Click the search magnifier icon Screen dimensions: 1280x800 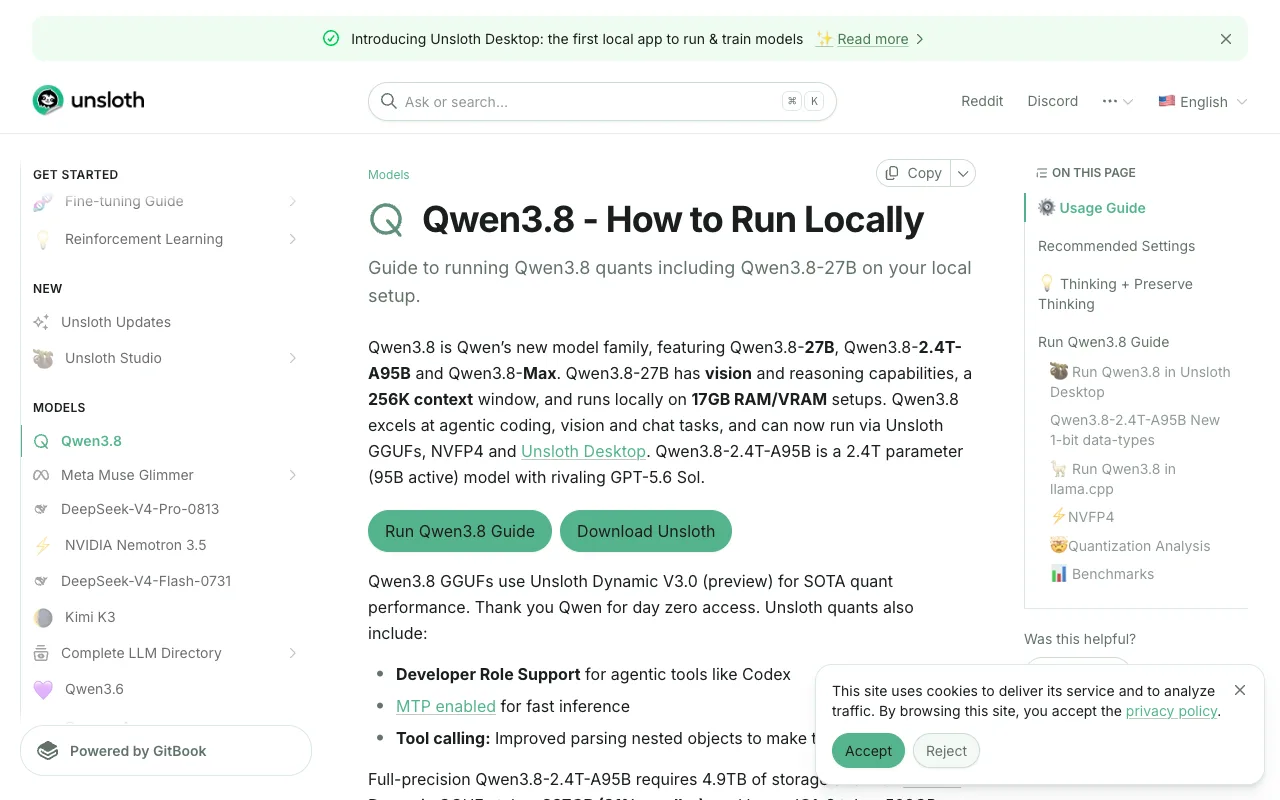tap(389, 101)
